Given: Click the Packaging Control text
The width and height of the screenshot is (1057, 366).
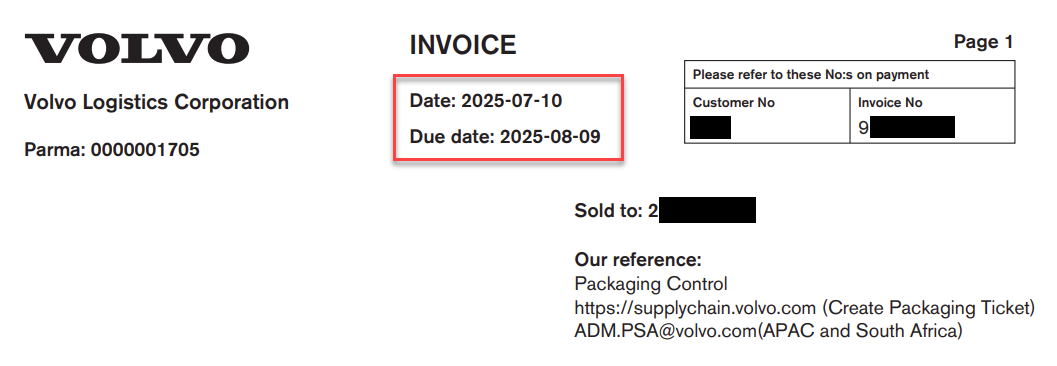Looking at the screenshot, I should [651, 284].
